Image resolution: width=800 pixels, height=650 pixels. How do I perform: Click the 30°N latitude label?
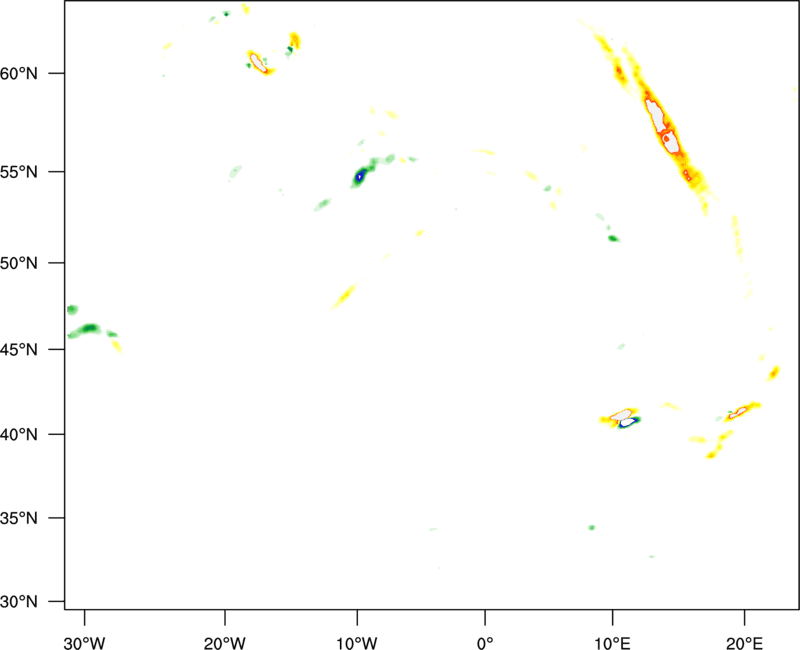(x=19, y=602)
